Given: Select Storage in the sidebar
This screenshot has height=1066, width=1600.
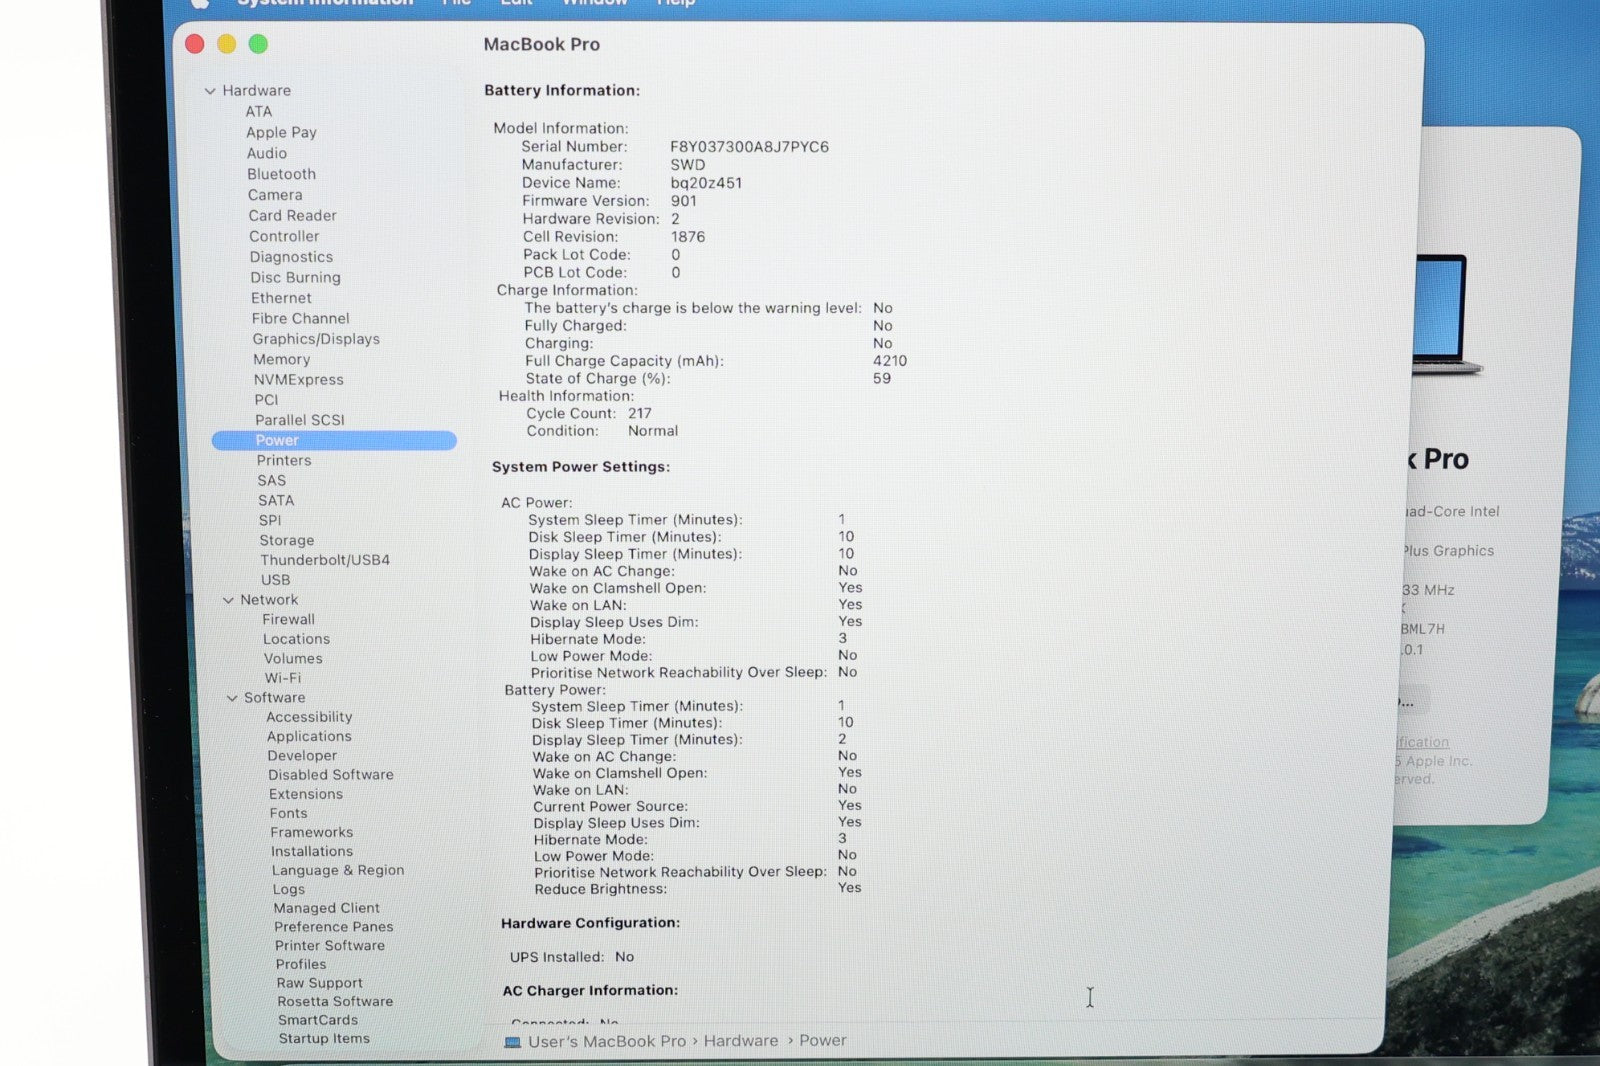Looking at the screenshot, I should click(x=286, y=540).
